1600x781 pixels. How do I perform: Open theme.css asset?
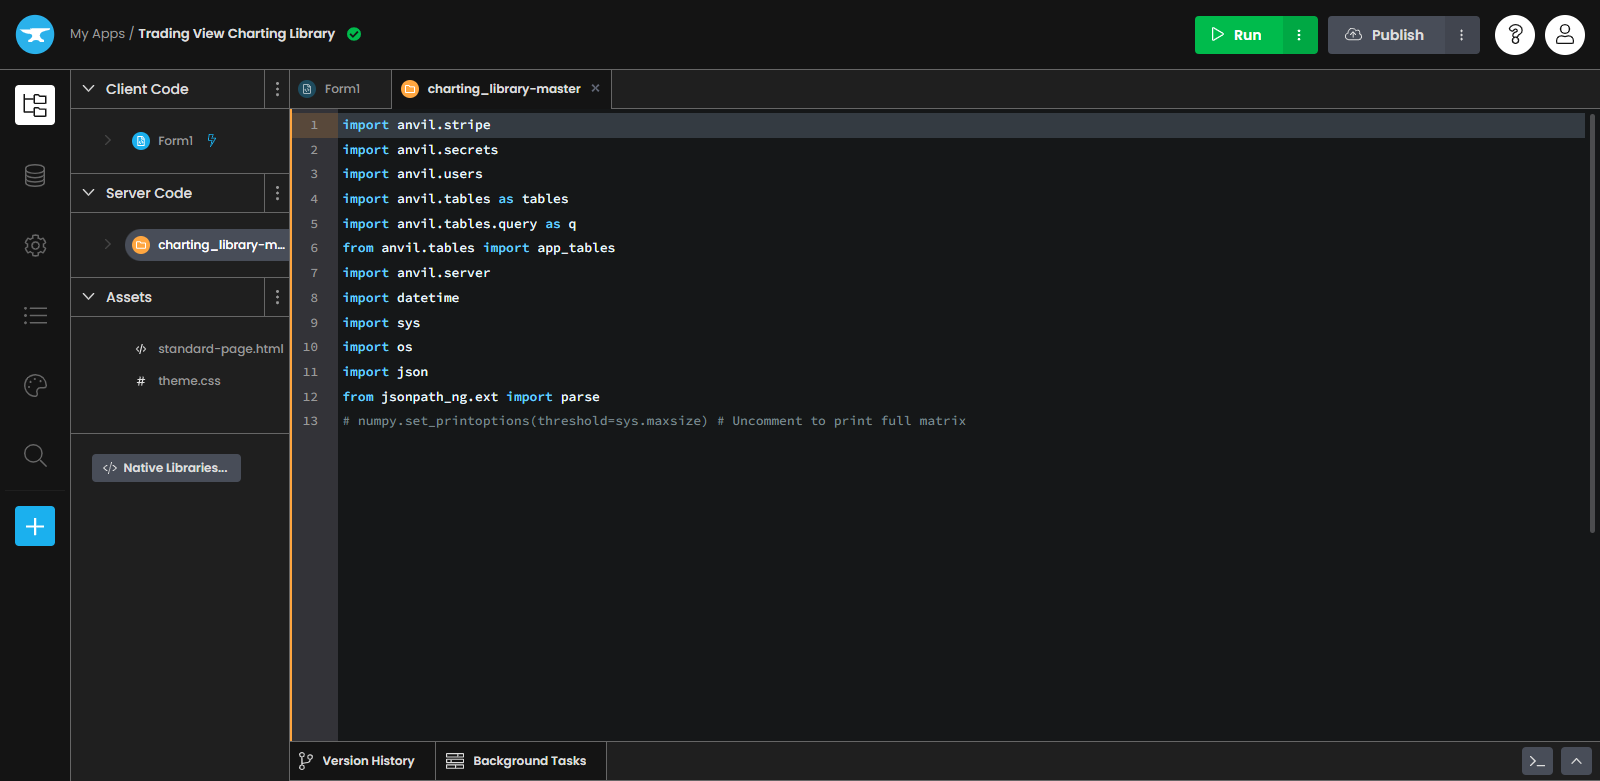[189, 381]
